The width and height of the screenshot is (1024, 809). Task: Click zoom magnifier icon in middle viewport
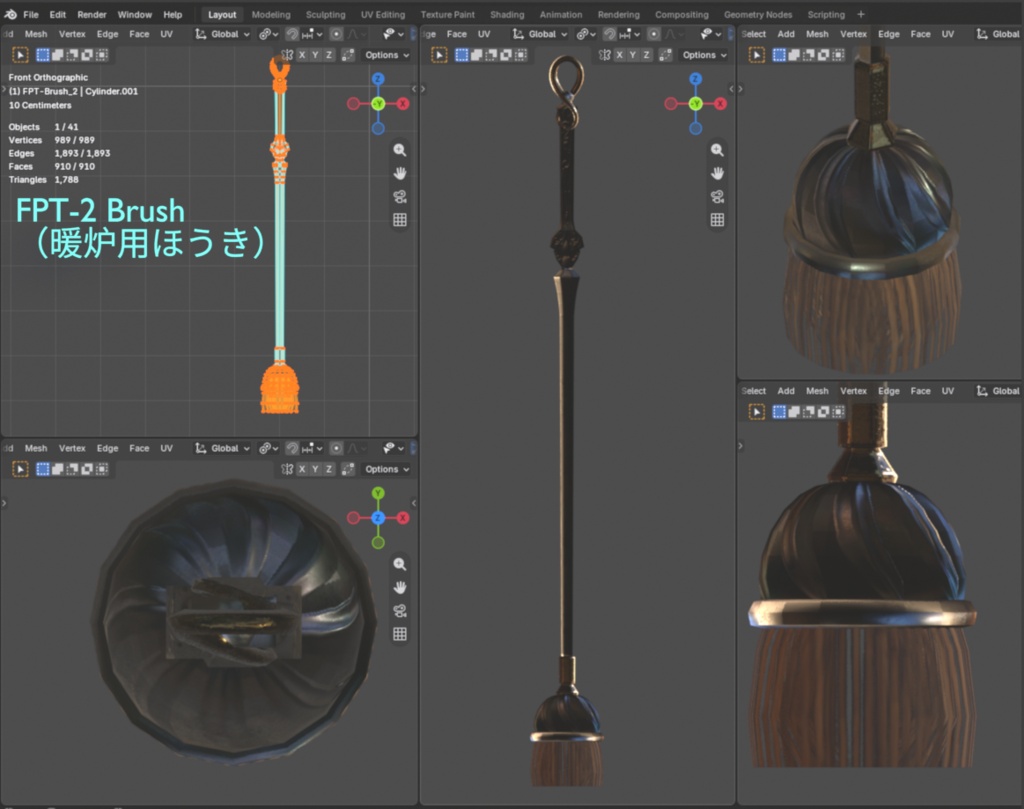point(717,150)
